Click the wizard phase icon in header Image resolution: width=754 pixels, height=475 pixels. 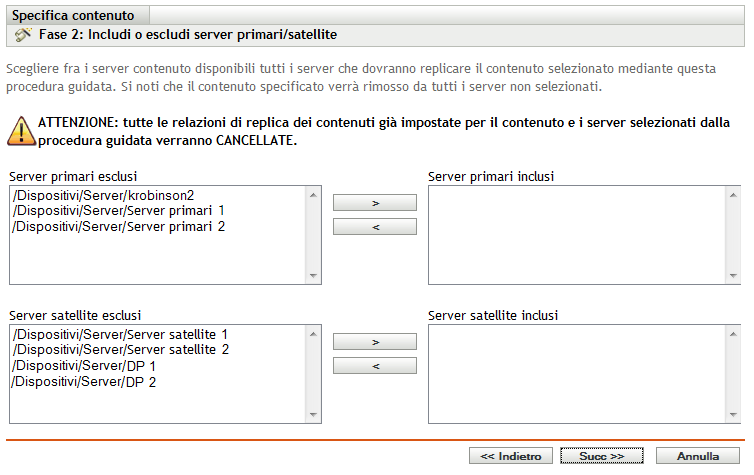(24, 34)
